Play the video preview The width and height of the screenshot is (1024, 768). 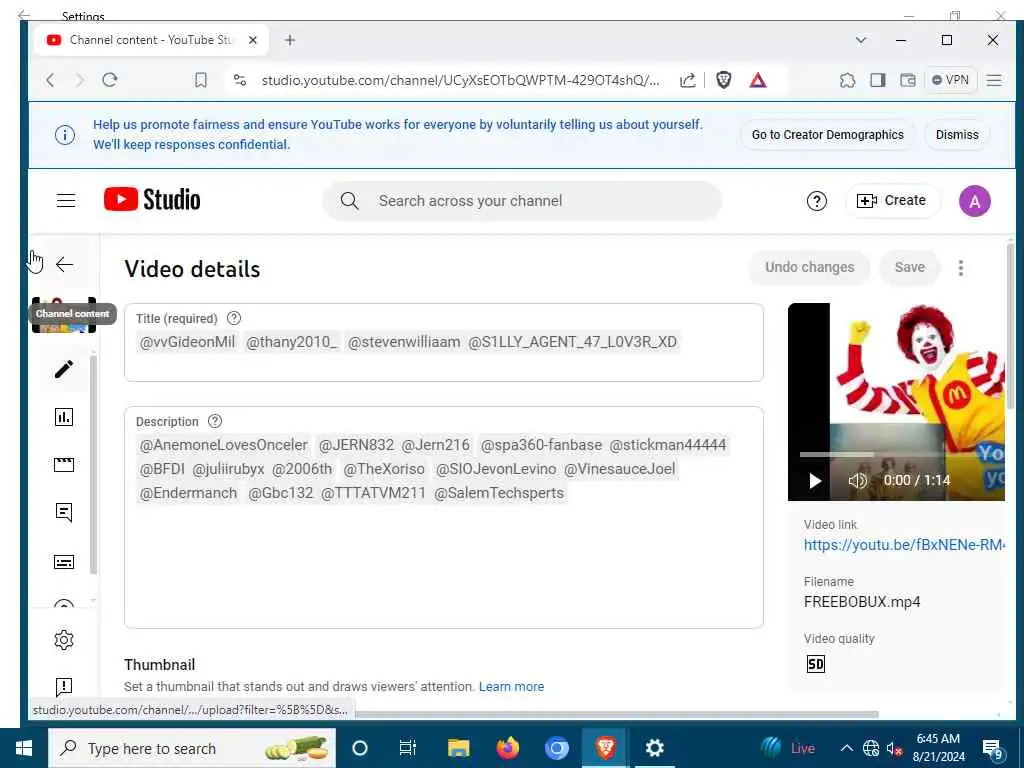[815, 481]
